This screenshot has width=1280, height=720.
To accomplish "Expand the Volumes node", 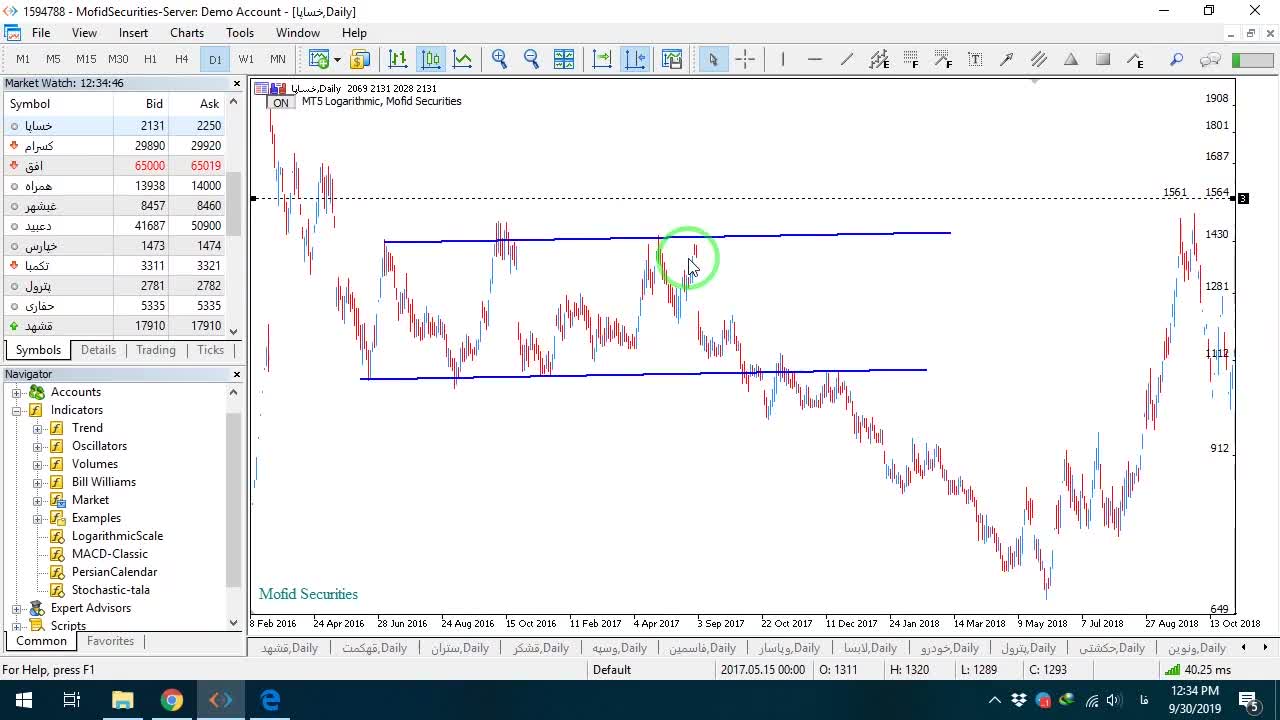I will click(x=38, y=464).
